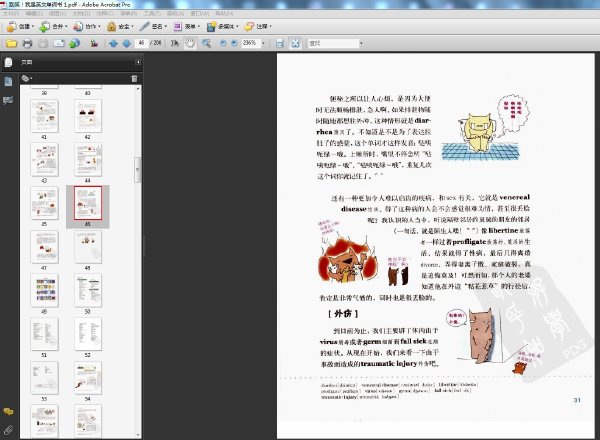600x440 pixels.
Task: Select page thumbnail 48
Action: [88, 247]
